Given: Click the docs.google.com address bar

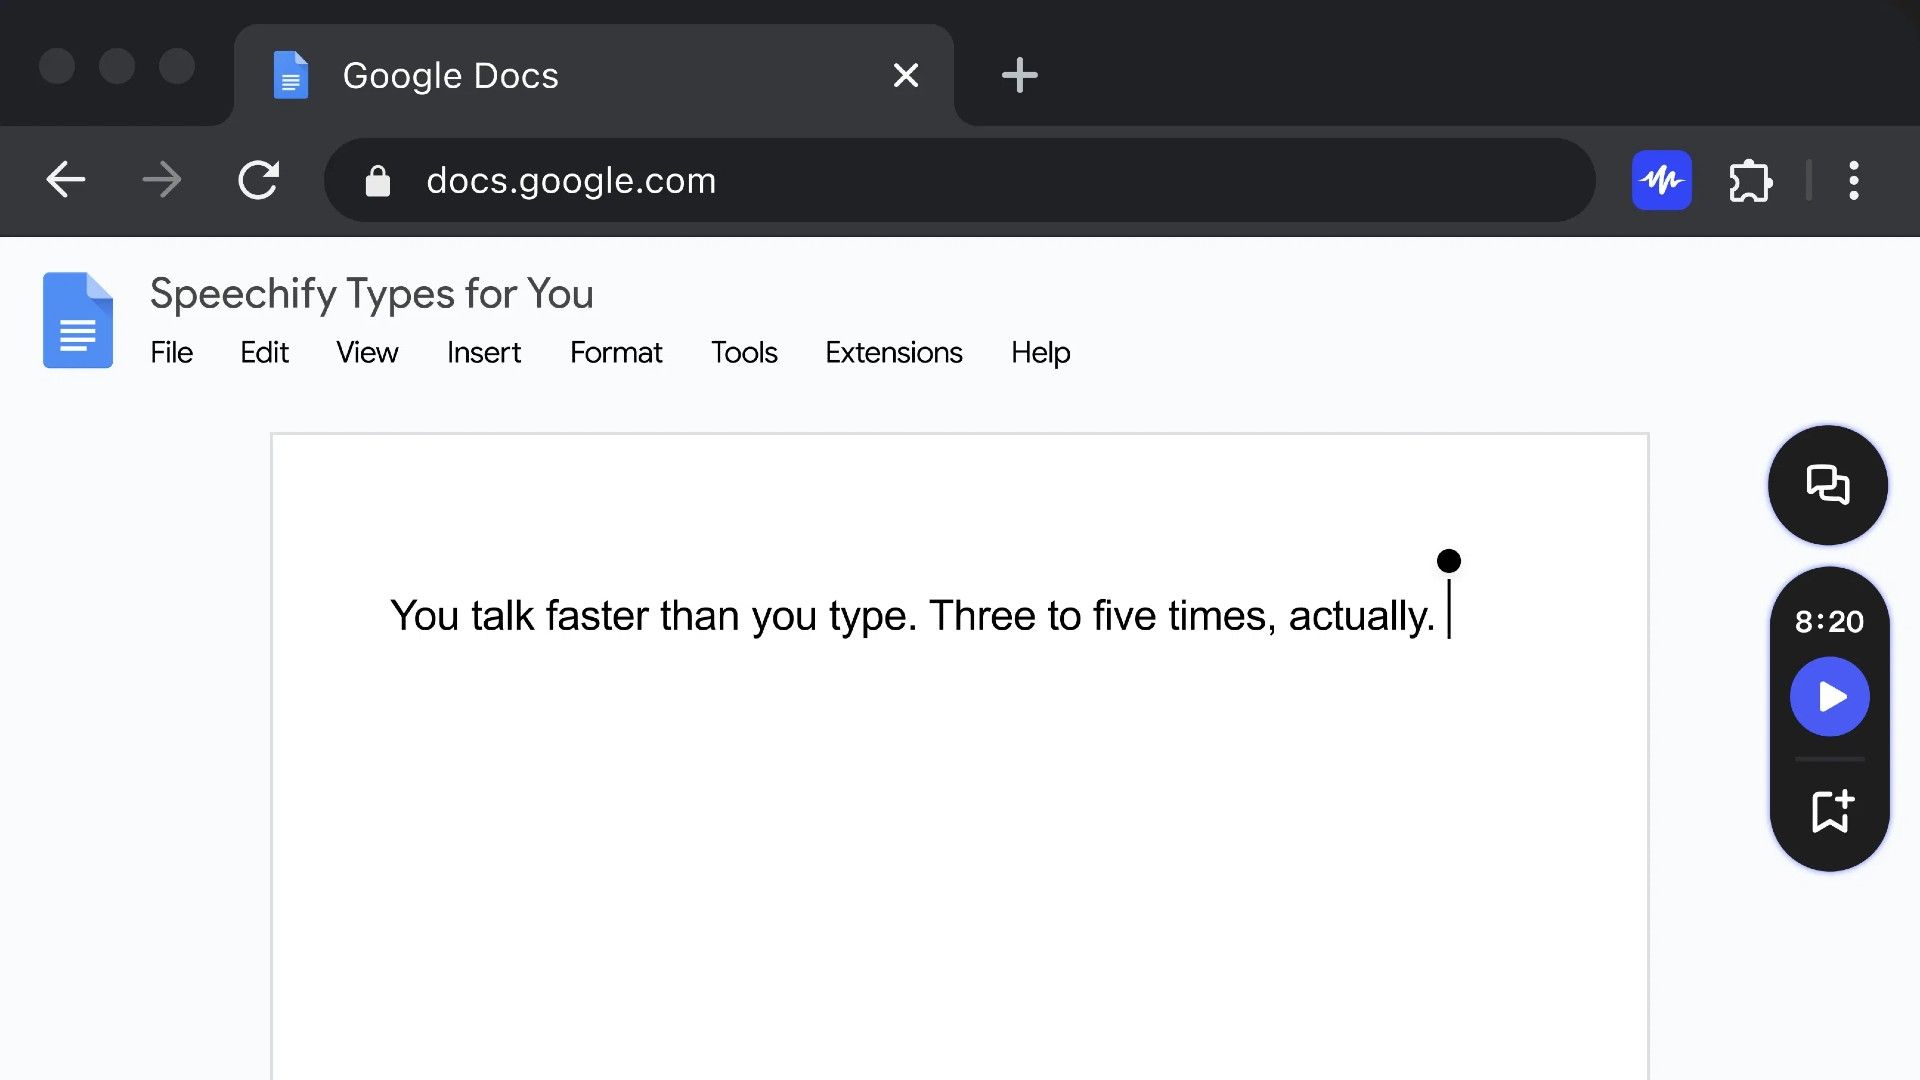Looking at the screenshot, I should click(x=959, y=180).
